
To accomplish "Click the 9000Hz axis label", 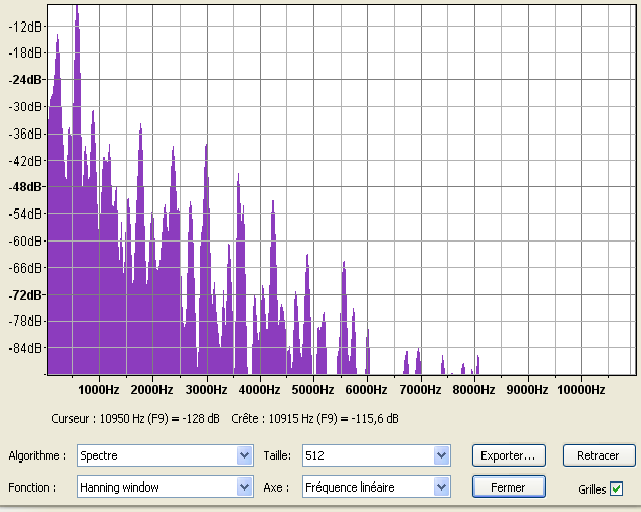I will point(527,390).
